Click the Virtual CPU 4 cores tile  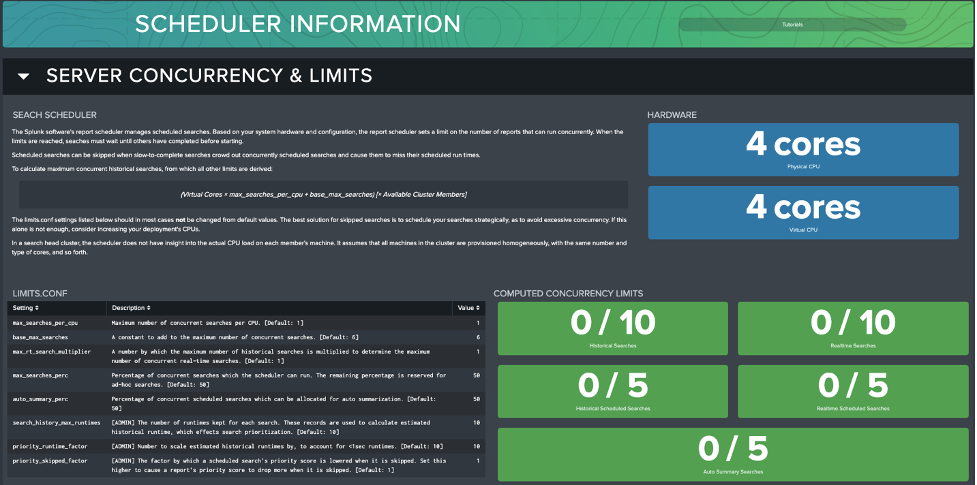803,212
